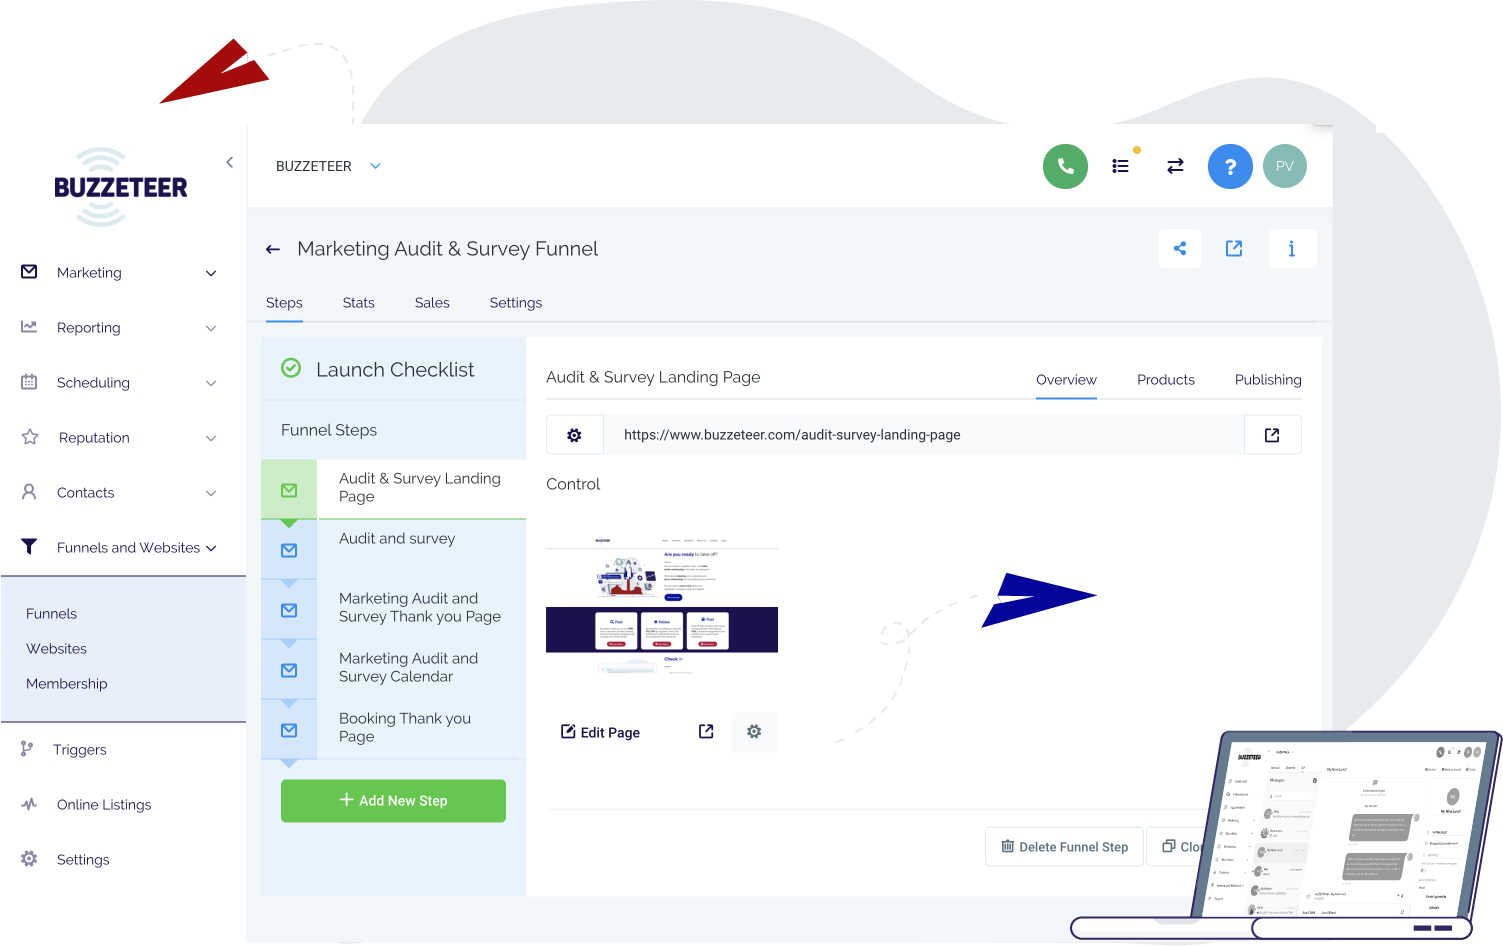The image size is (1503, 946).
Task: Open control page preview external icon
Action: tap(706, 732)
